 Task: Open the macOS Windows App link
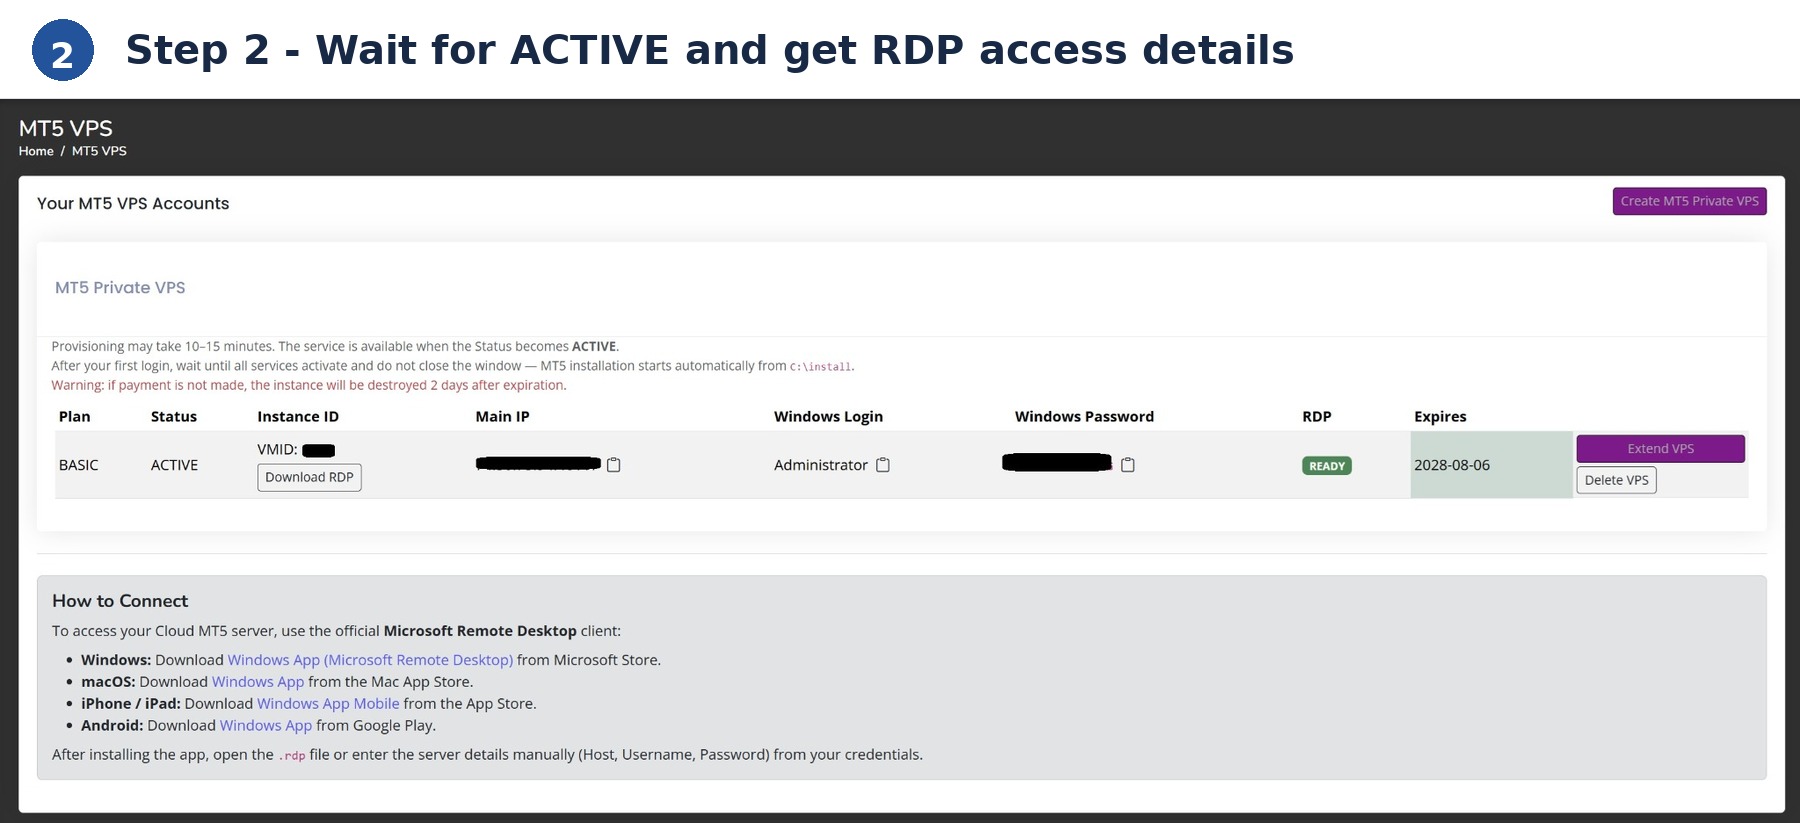[258, 682]
